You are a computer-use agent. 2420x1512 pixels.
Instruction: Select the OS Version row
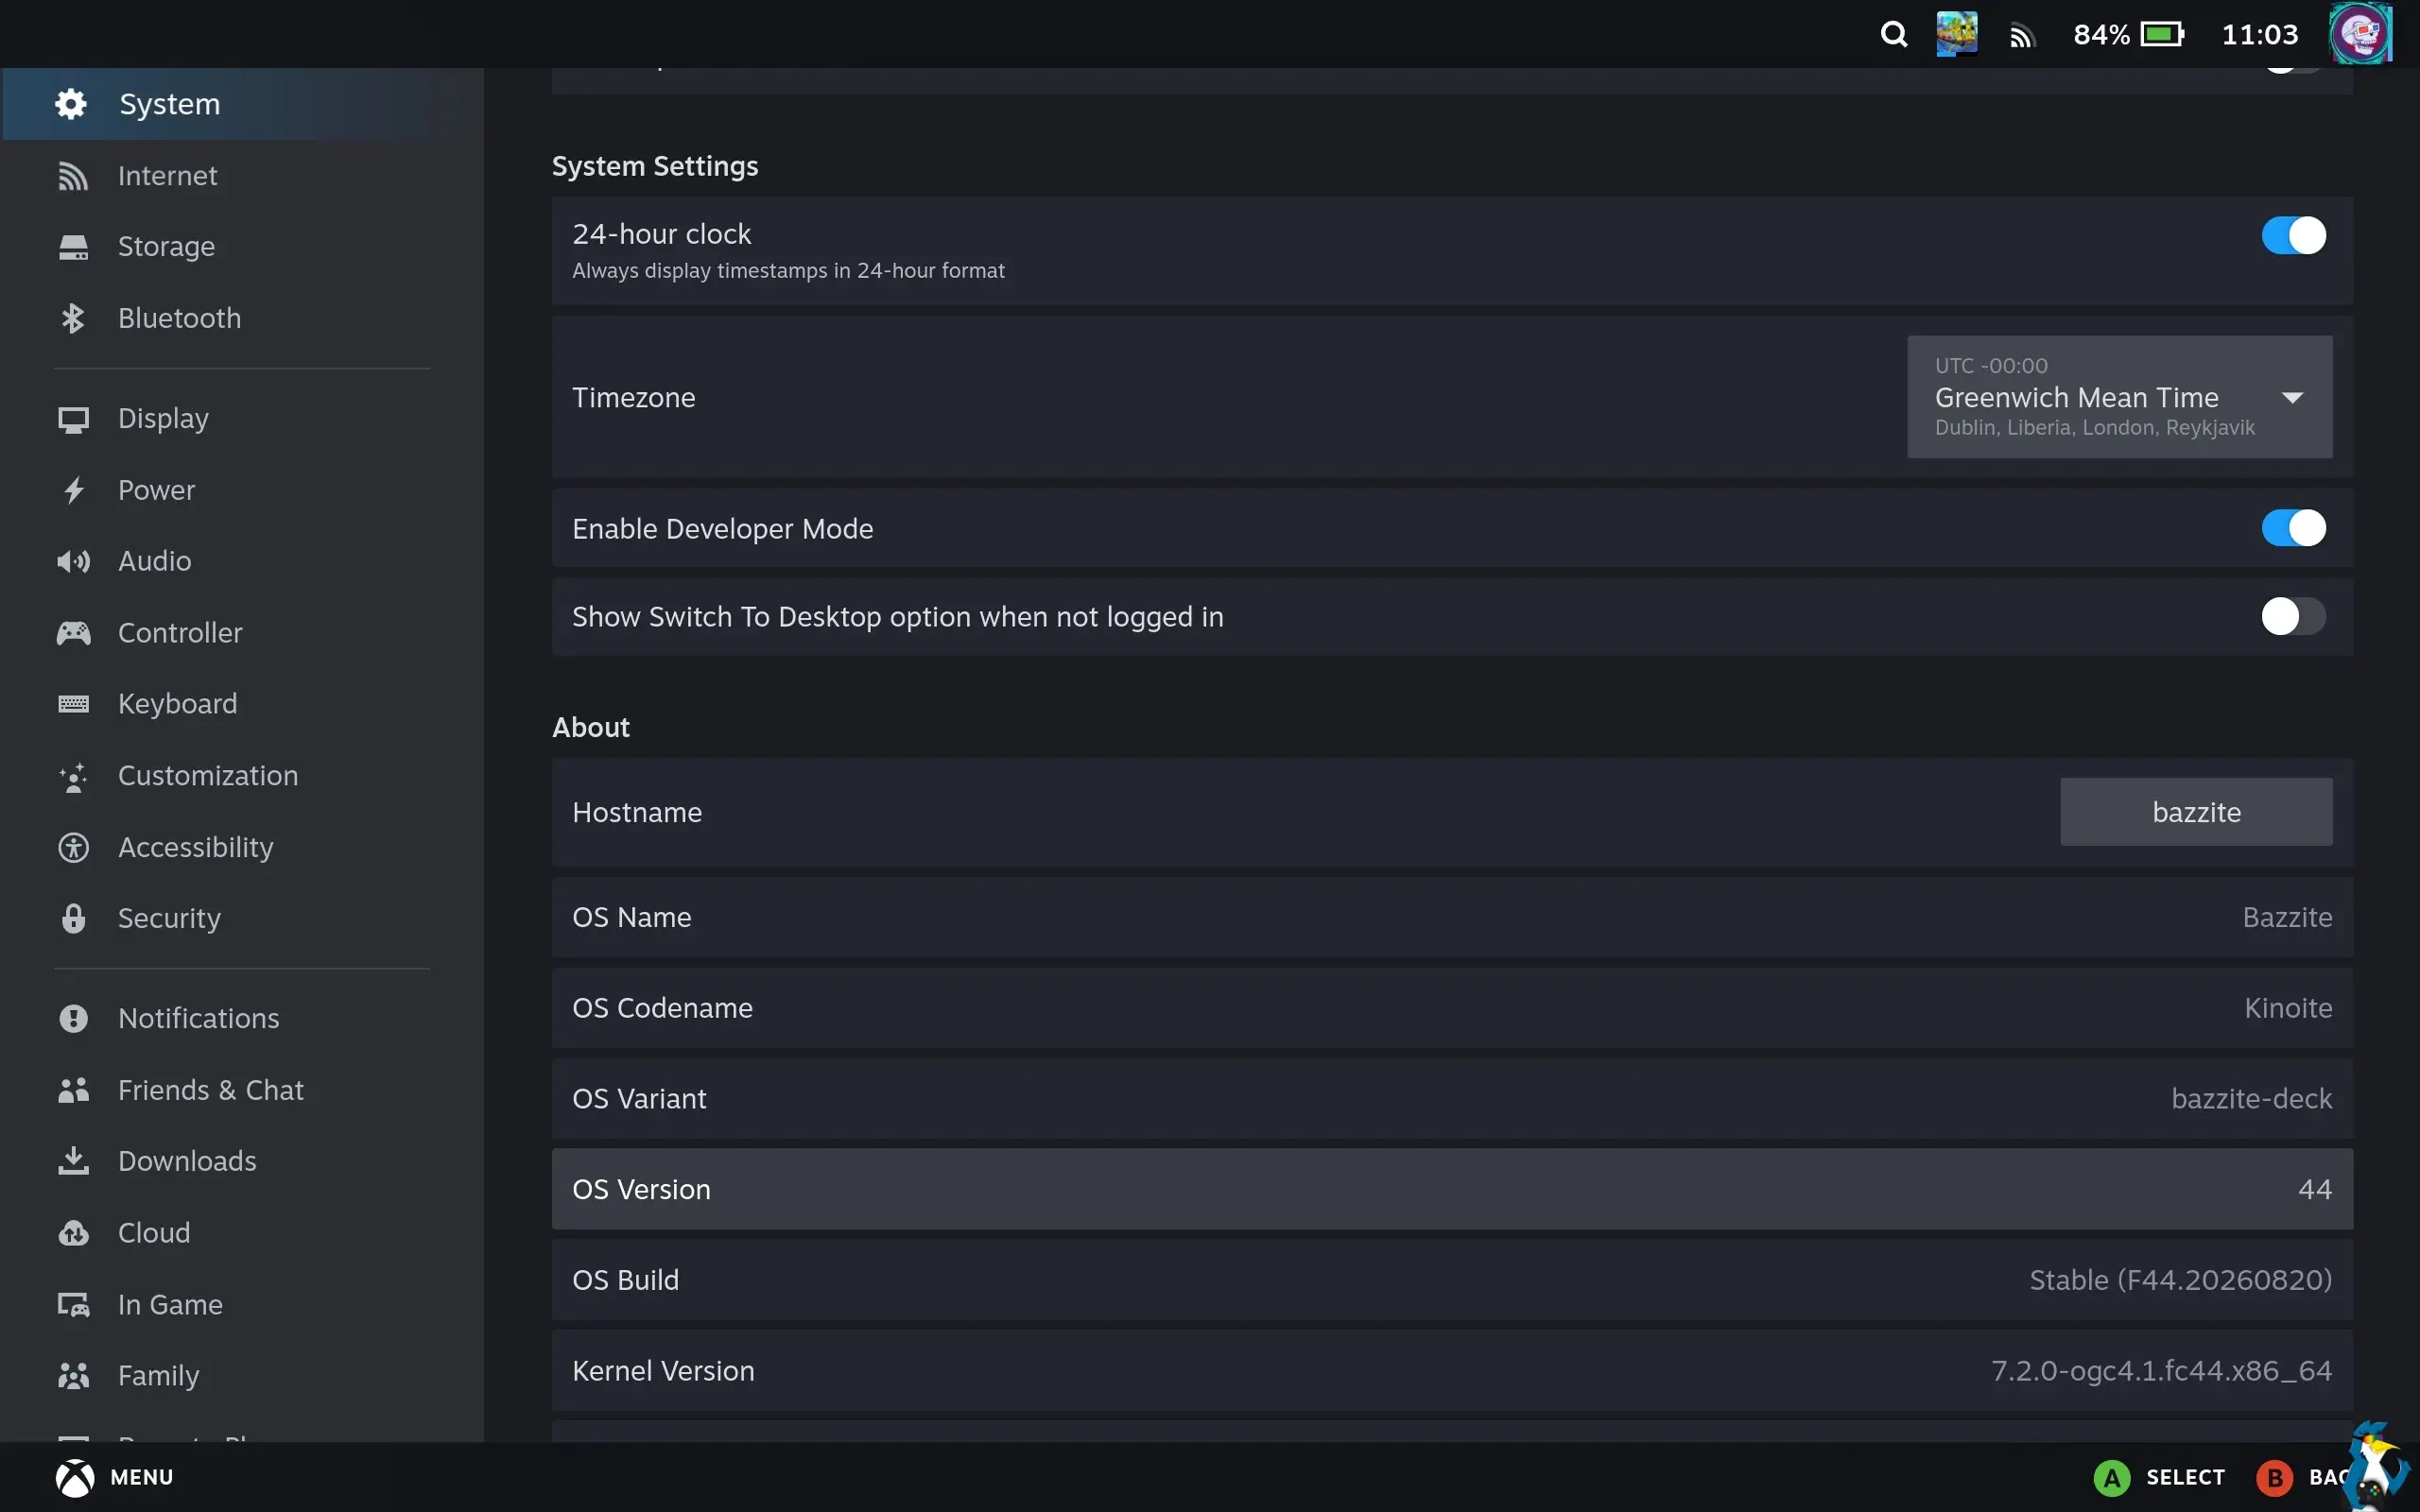1452,1189
